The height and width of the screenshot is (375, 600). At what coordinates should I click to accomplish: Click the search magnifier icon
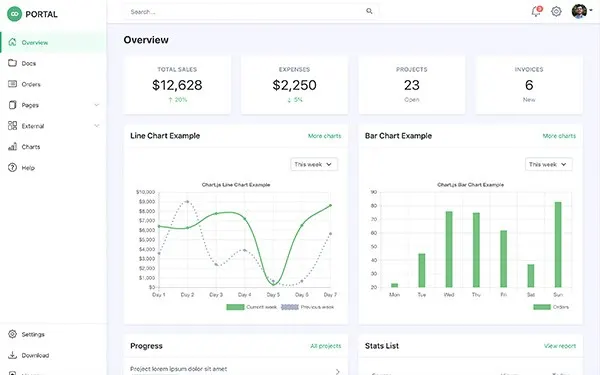click(x=369, y=11)
